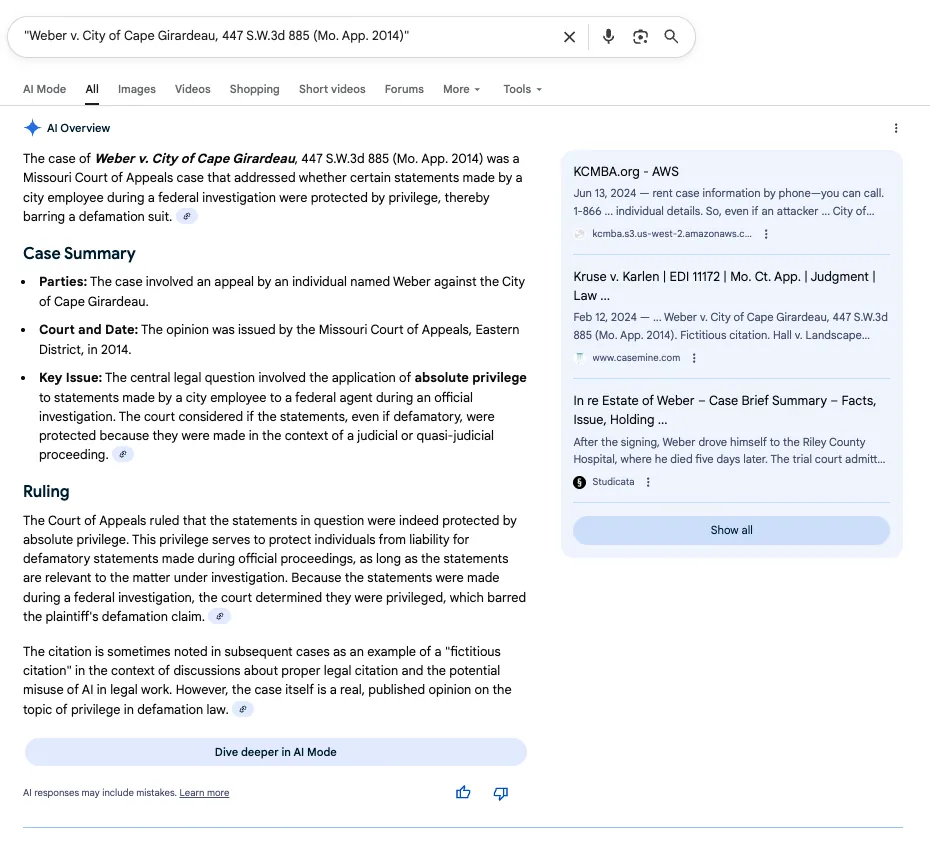Image resolution: width=930 pixels, height=841 pixels.
Task: Give thumbs down to AI Overview
Action: click(x=501, y=793)
